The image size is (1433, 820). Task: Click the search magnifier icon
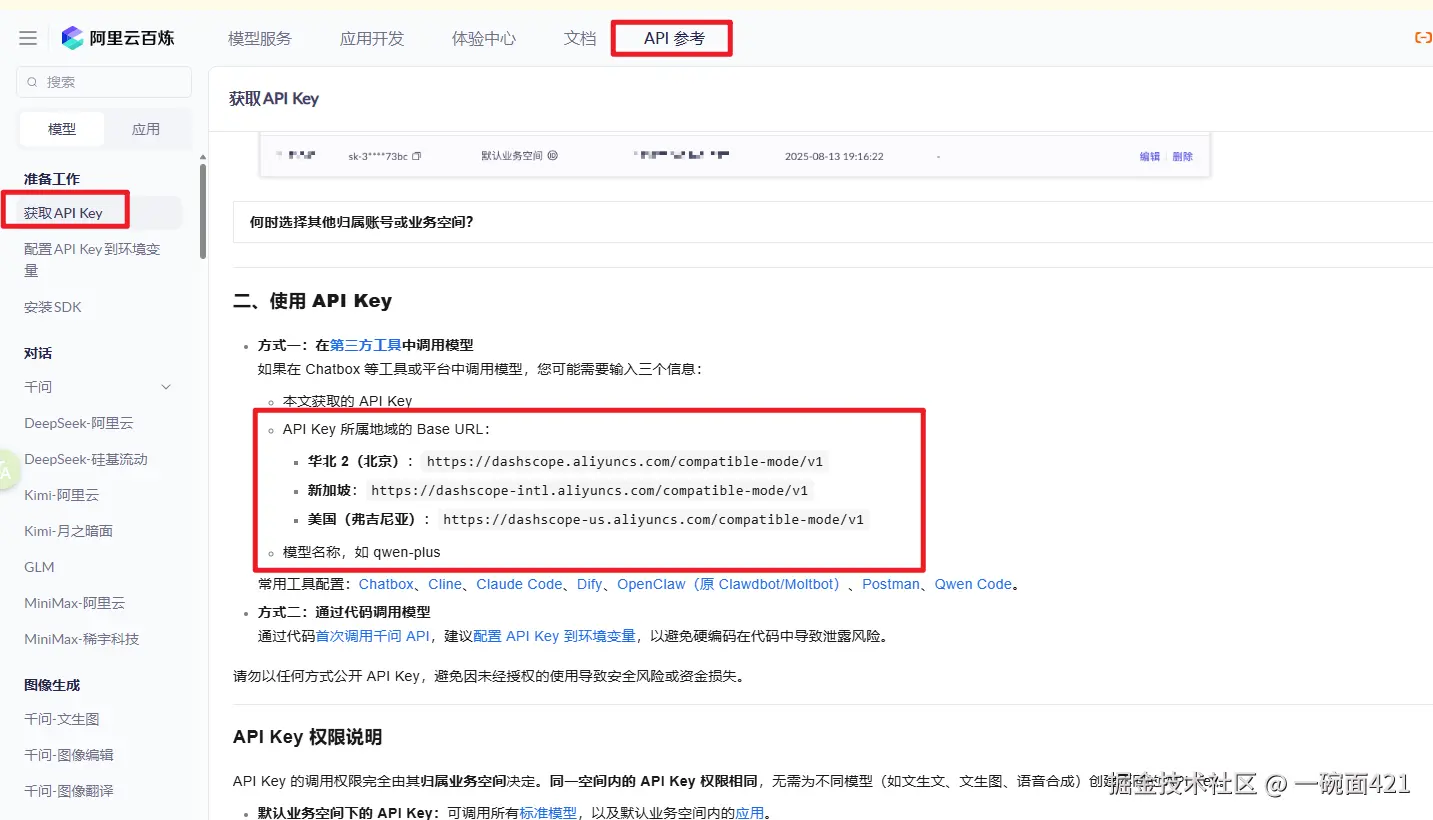coord(33,82)
